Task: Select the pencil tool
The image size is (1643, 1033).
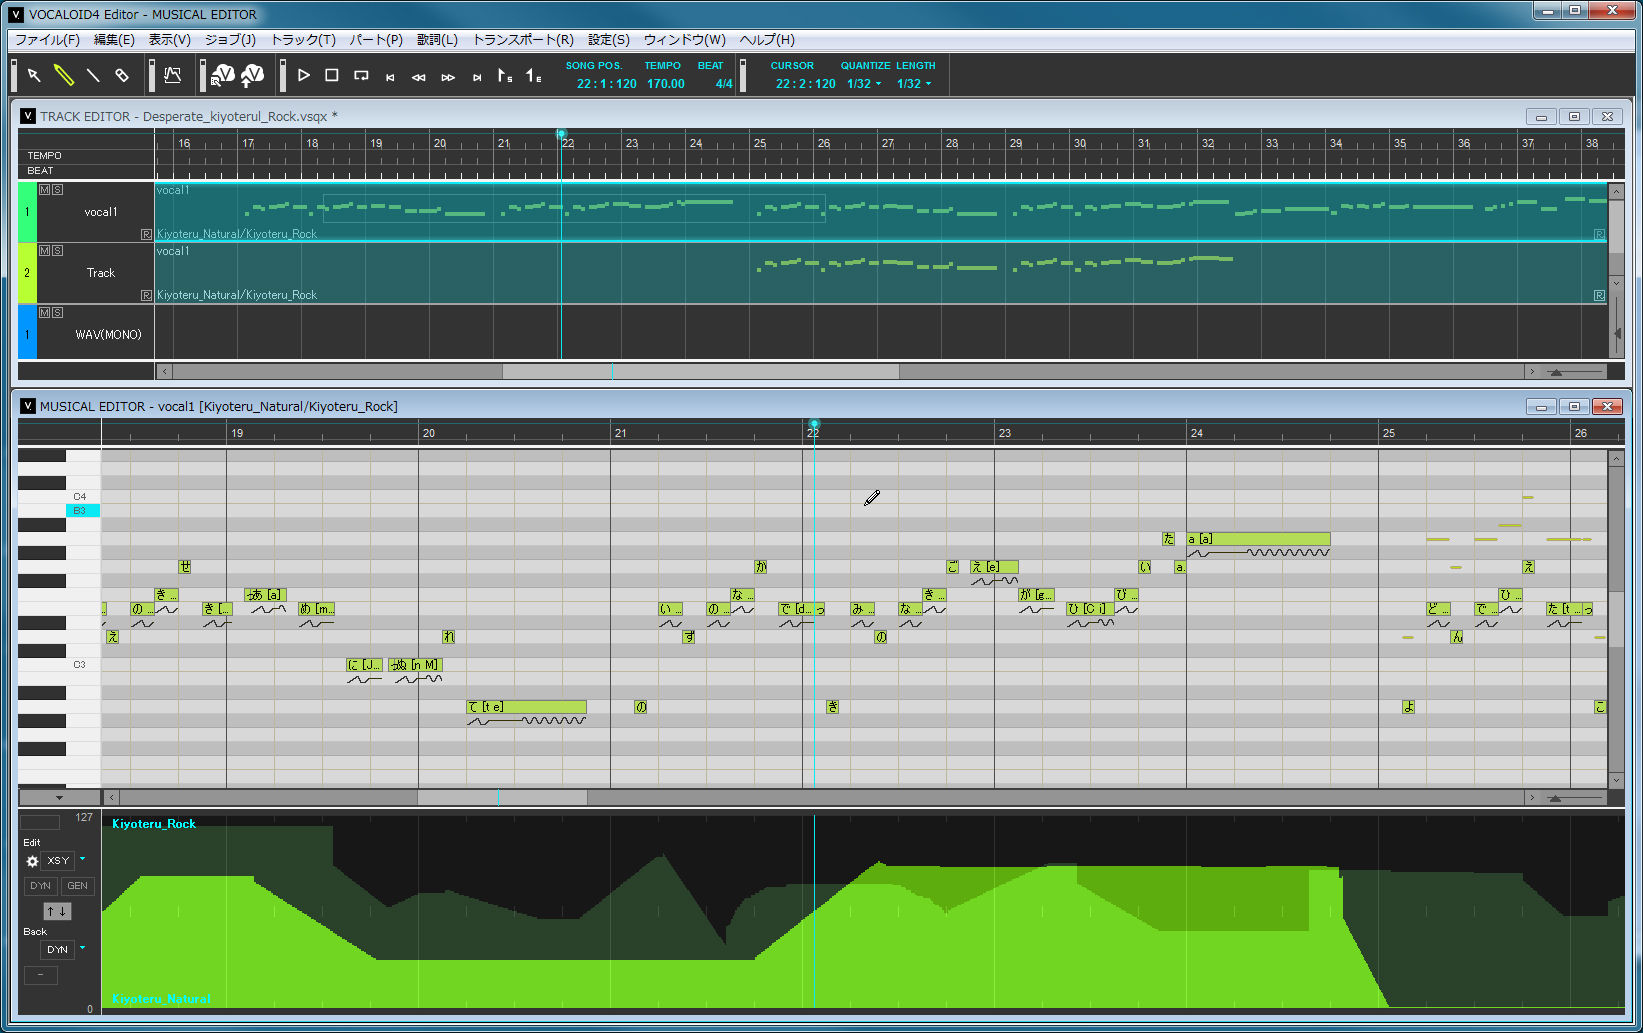Action: tap(63, 75)
